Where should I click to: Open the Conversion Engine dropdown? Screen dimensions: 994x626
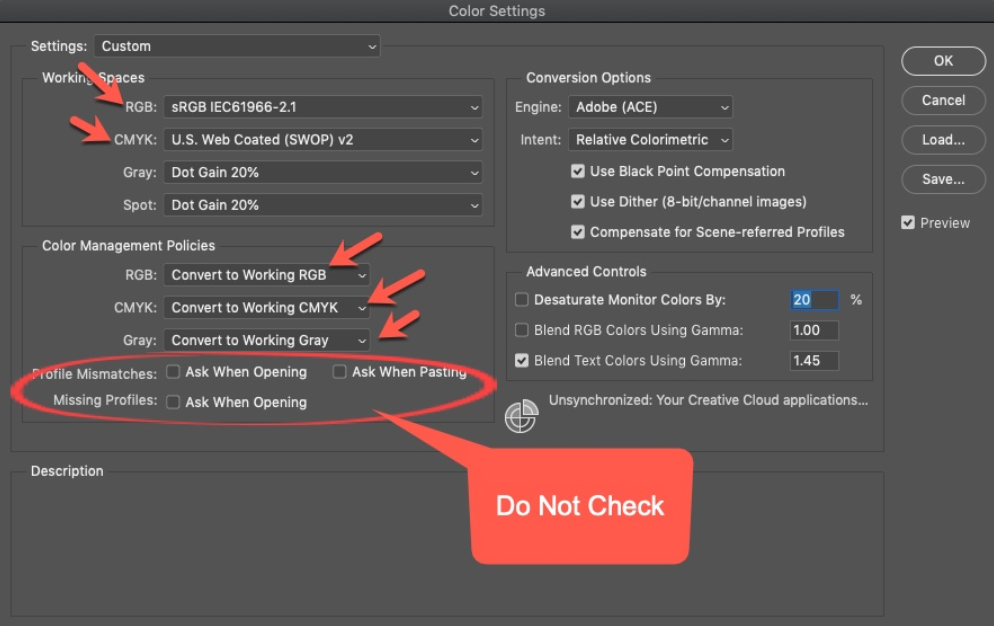(x=650, y=107)
